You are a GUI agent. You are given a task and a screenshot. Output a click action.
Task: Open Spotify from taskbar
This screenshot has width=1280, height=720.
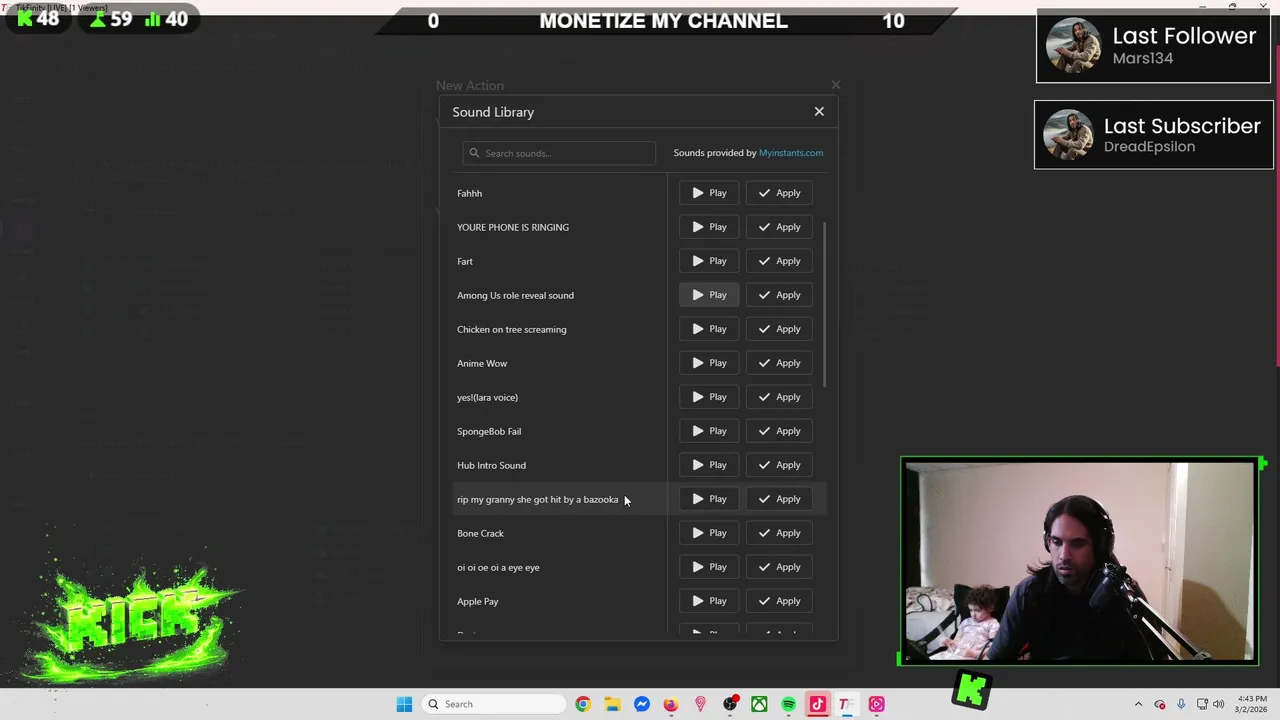(789, 704)
